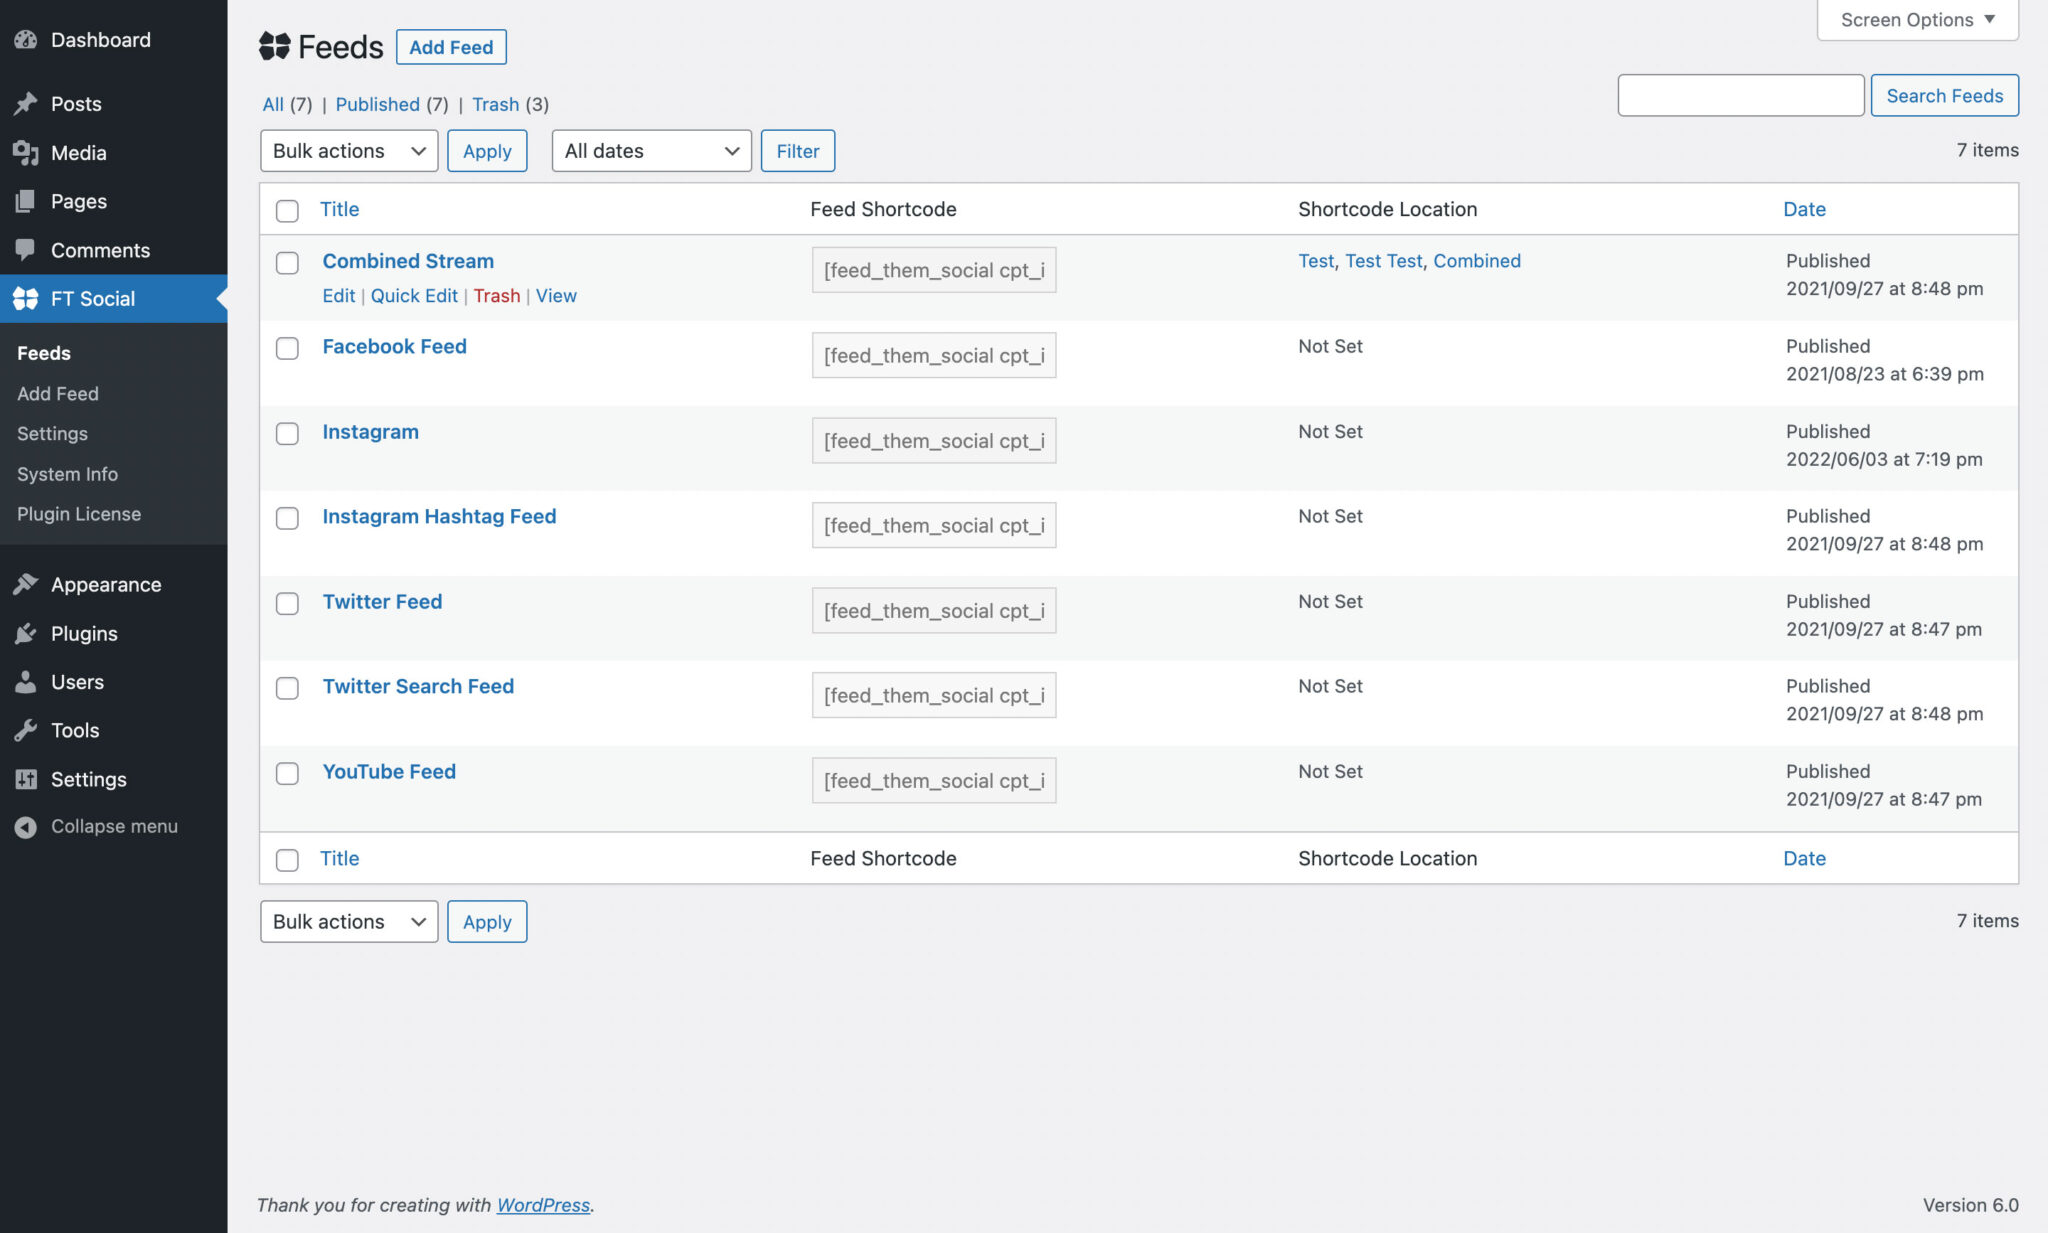Tick the select-all checkbox in table header
Screen dimensions: 2048x1233
(x=287, y=210)
